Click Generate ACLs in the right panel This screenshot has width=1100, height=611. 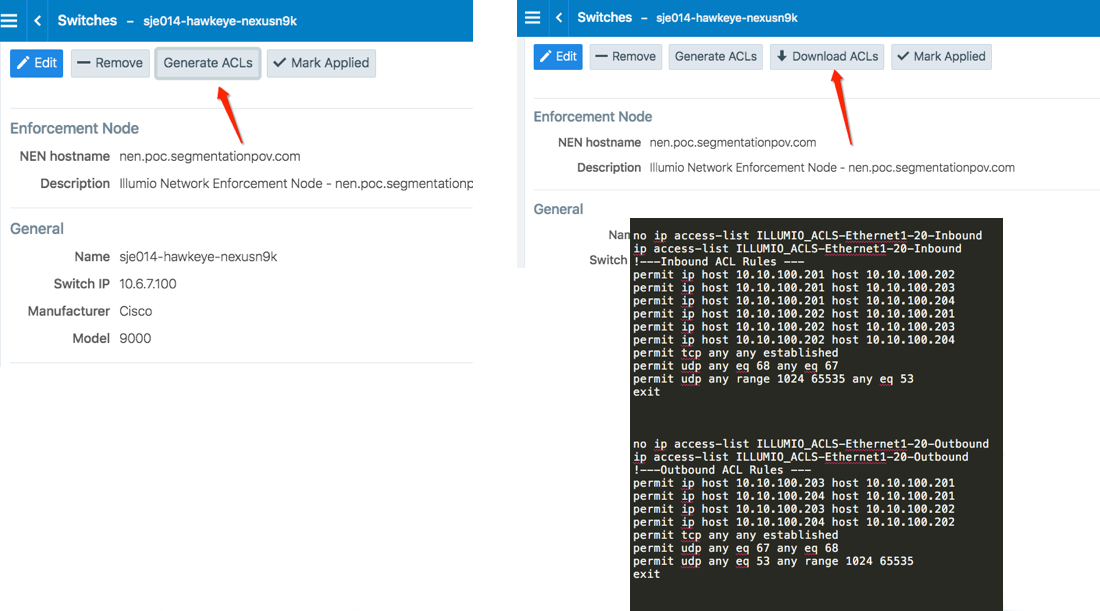(x=715, y=57)
